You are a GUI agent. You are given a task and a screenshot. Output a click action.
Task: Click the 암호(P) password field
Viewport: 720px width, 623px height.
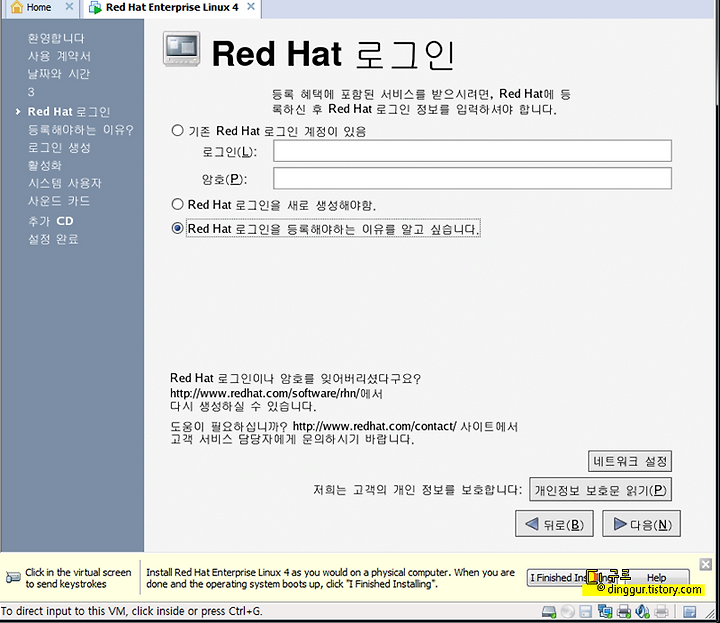[x=472, y=178]
